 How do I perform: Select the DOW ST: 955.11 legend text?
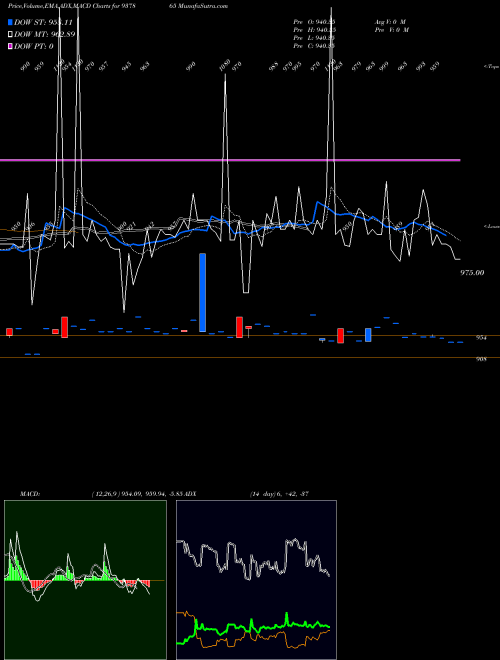click(x=43, y=22)
